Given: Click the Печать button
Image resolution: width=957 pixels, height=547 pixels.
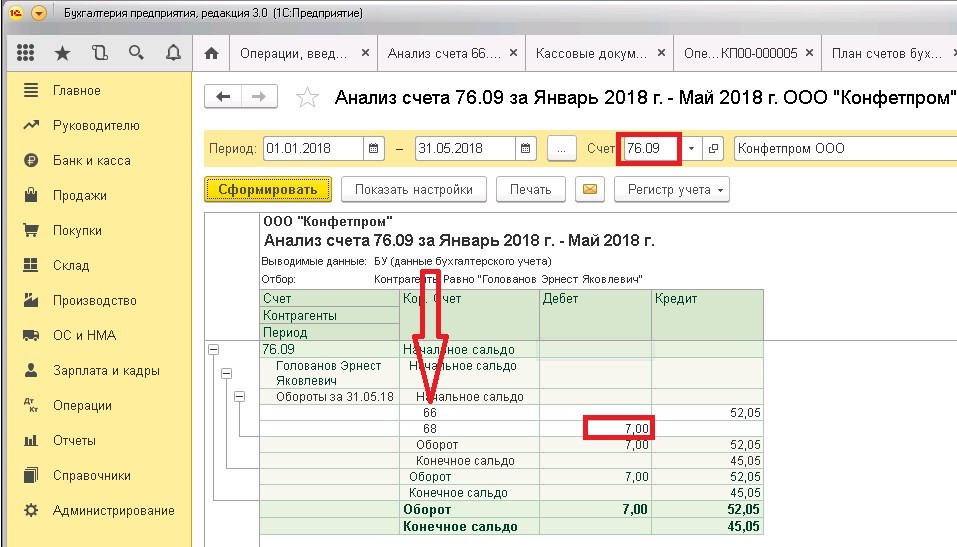Looking at the screenshot, I should [x=530, y=189].
